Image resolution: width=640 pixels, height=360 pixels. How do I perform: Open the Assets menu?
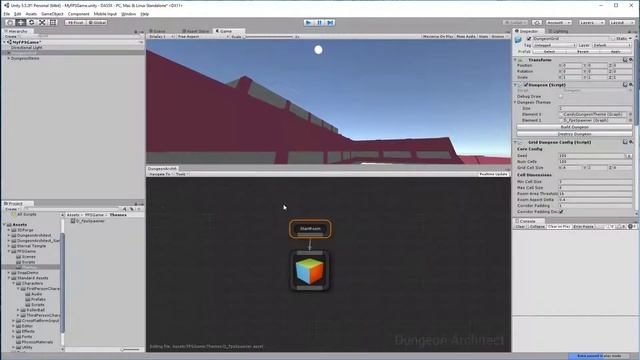31,14
